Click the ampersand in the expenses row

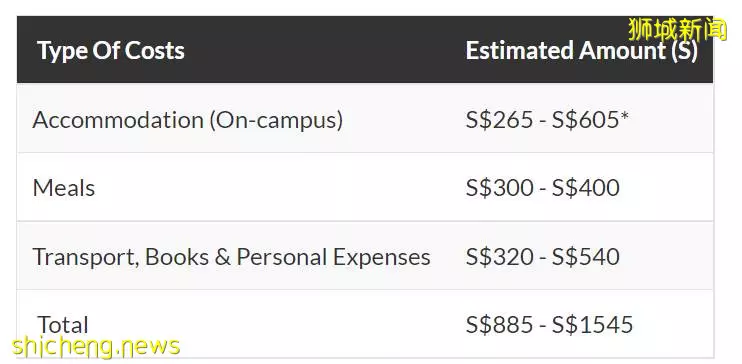pos(222,257)
